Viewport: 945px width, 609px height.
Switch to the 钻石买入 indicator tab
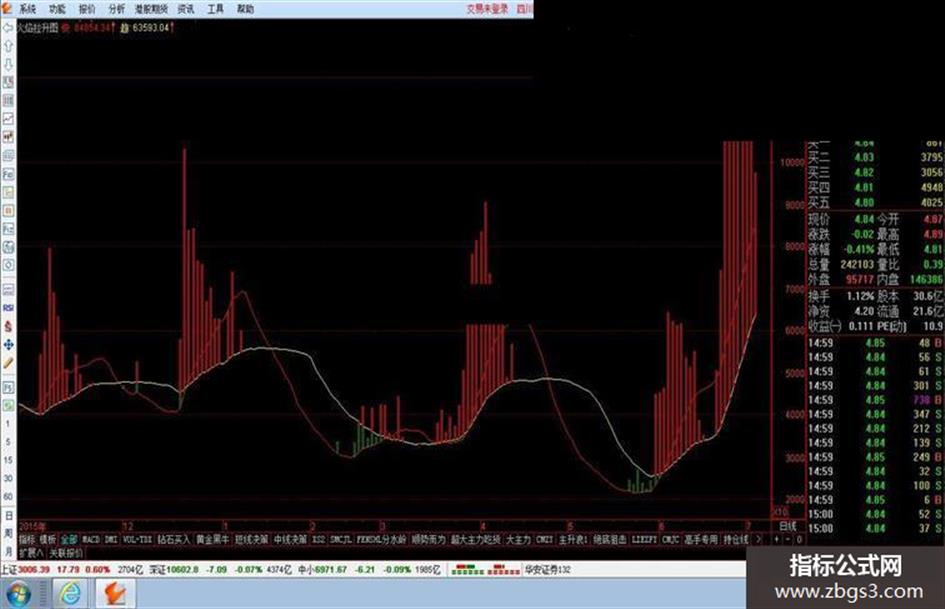[174, 539]
